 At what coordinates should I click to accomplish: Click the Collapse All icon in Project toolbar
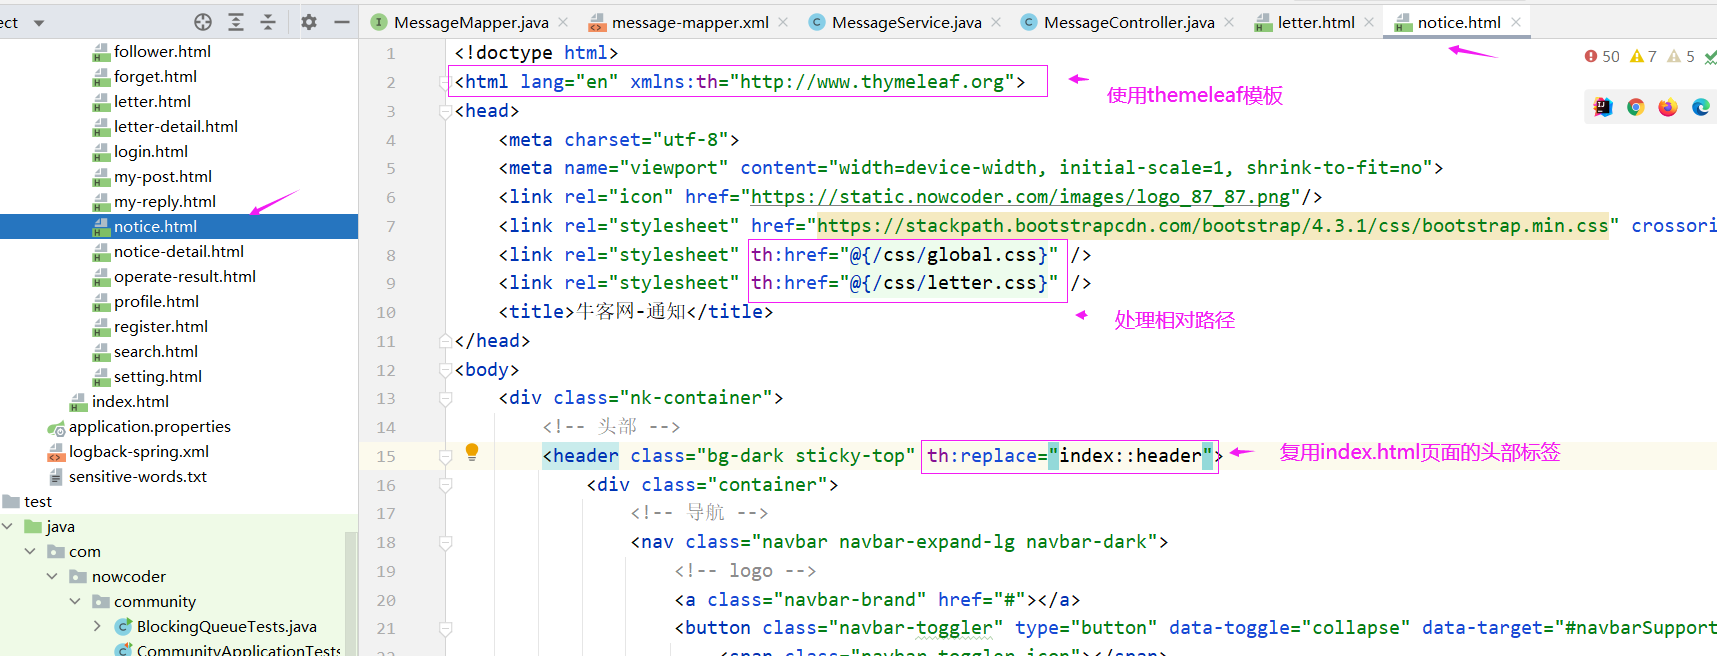pos(268,22)
